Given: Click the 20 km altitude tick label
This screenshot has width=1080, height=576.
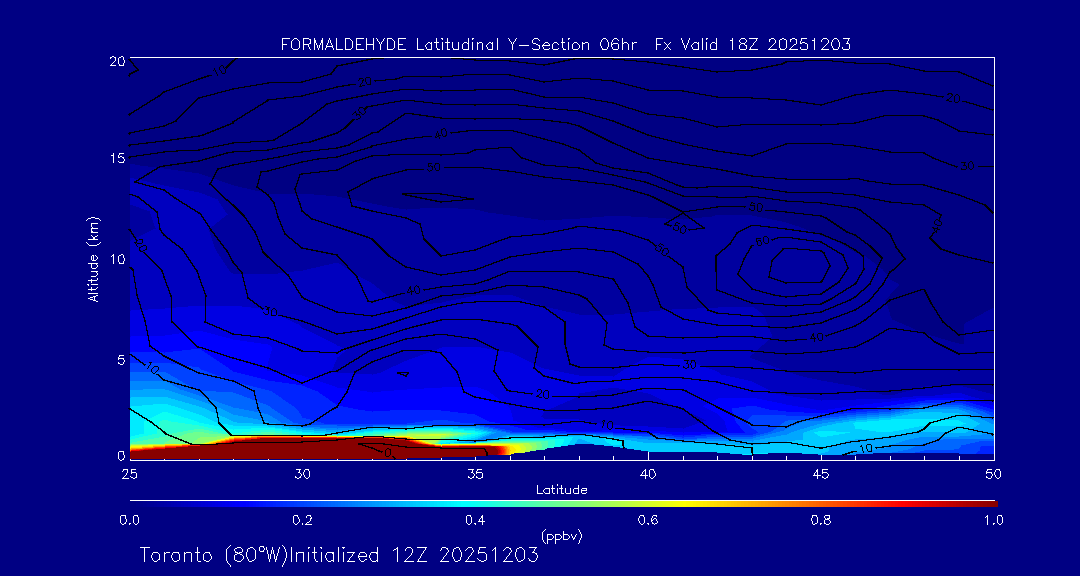Looking at the screenshot, I should coord(116,61).
